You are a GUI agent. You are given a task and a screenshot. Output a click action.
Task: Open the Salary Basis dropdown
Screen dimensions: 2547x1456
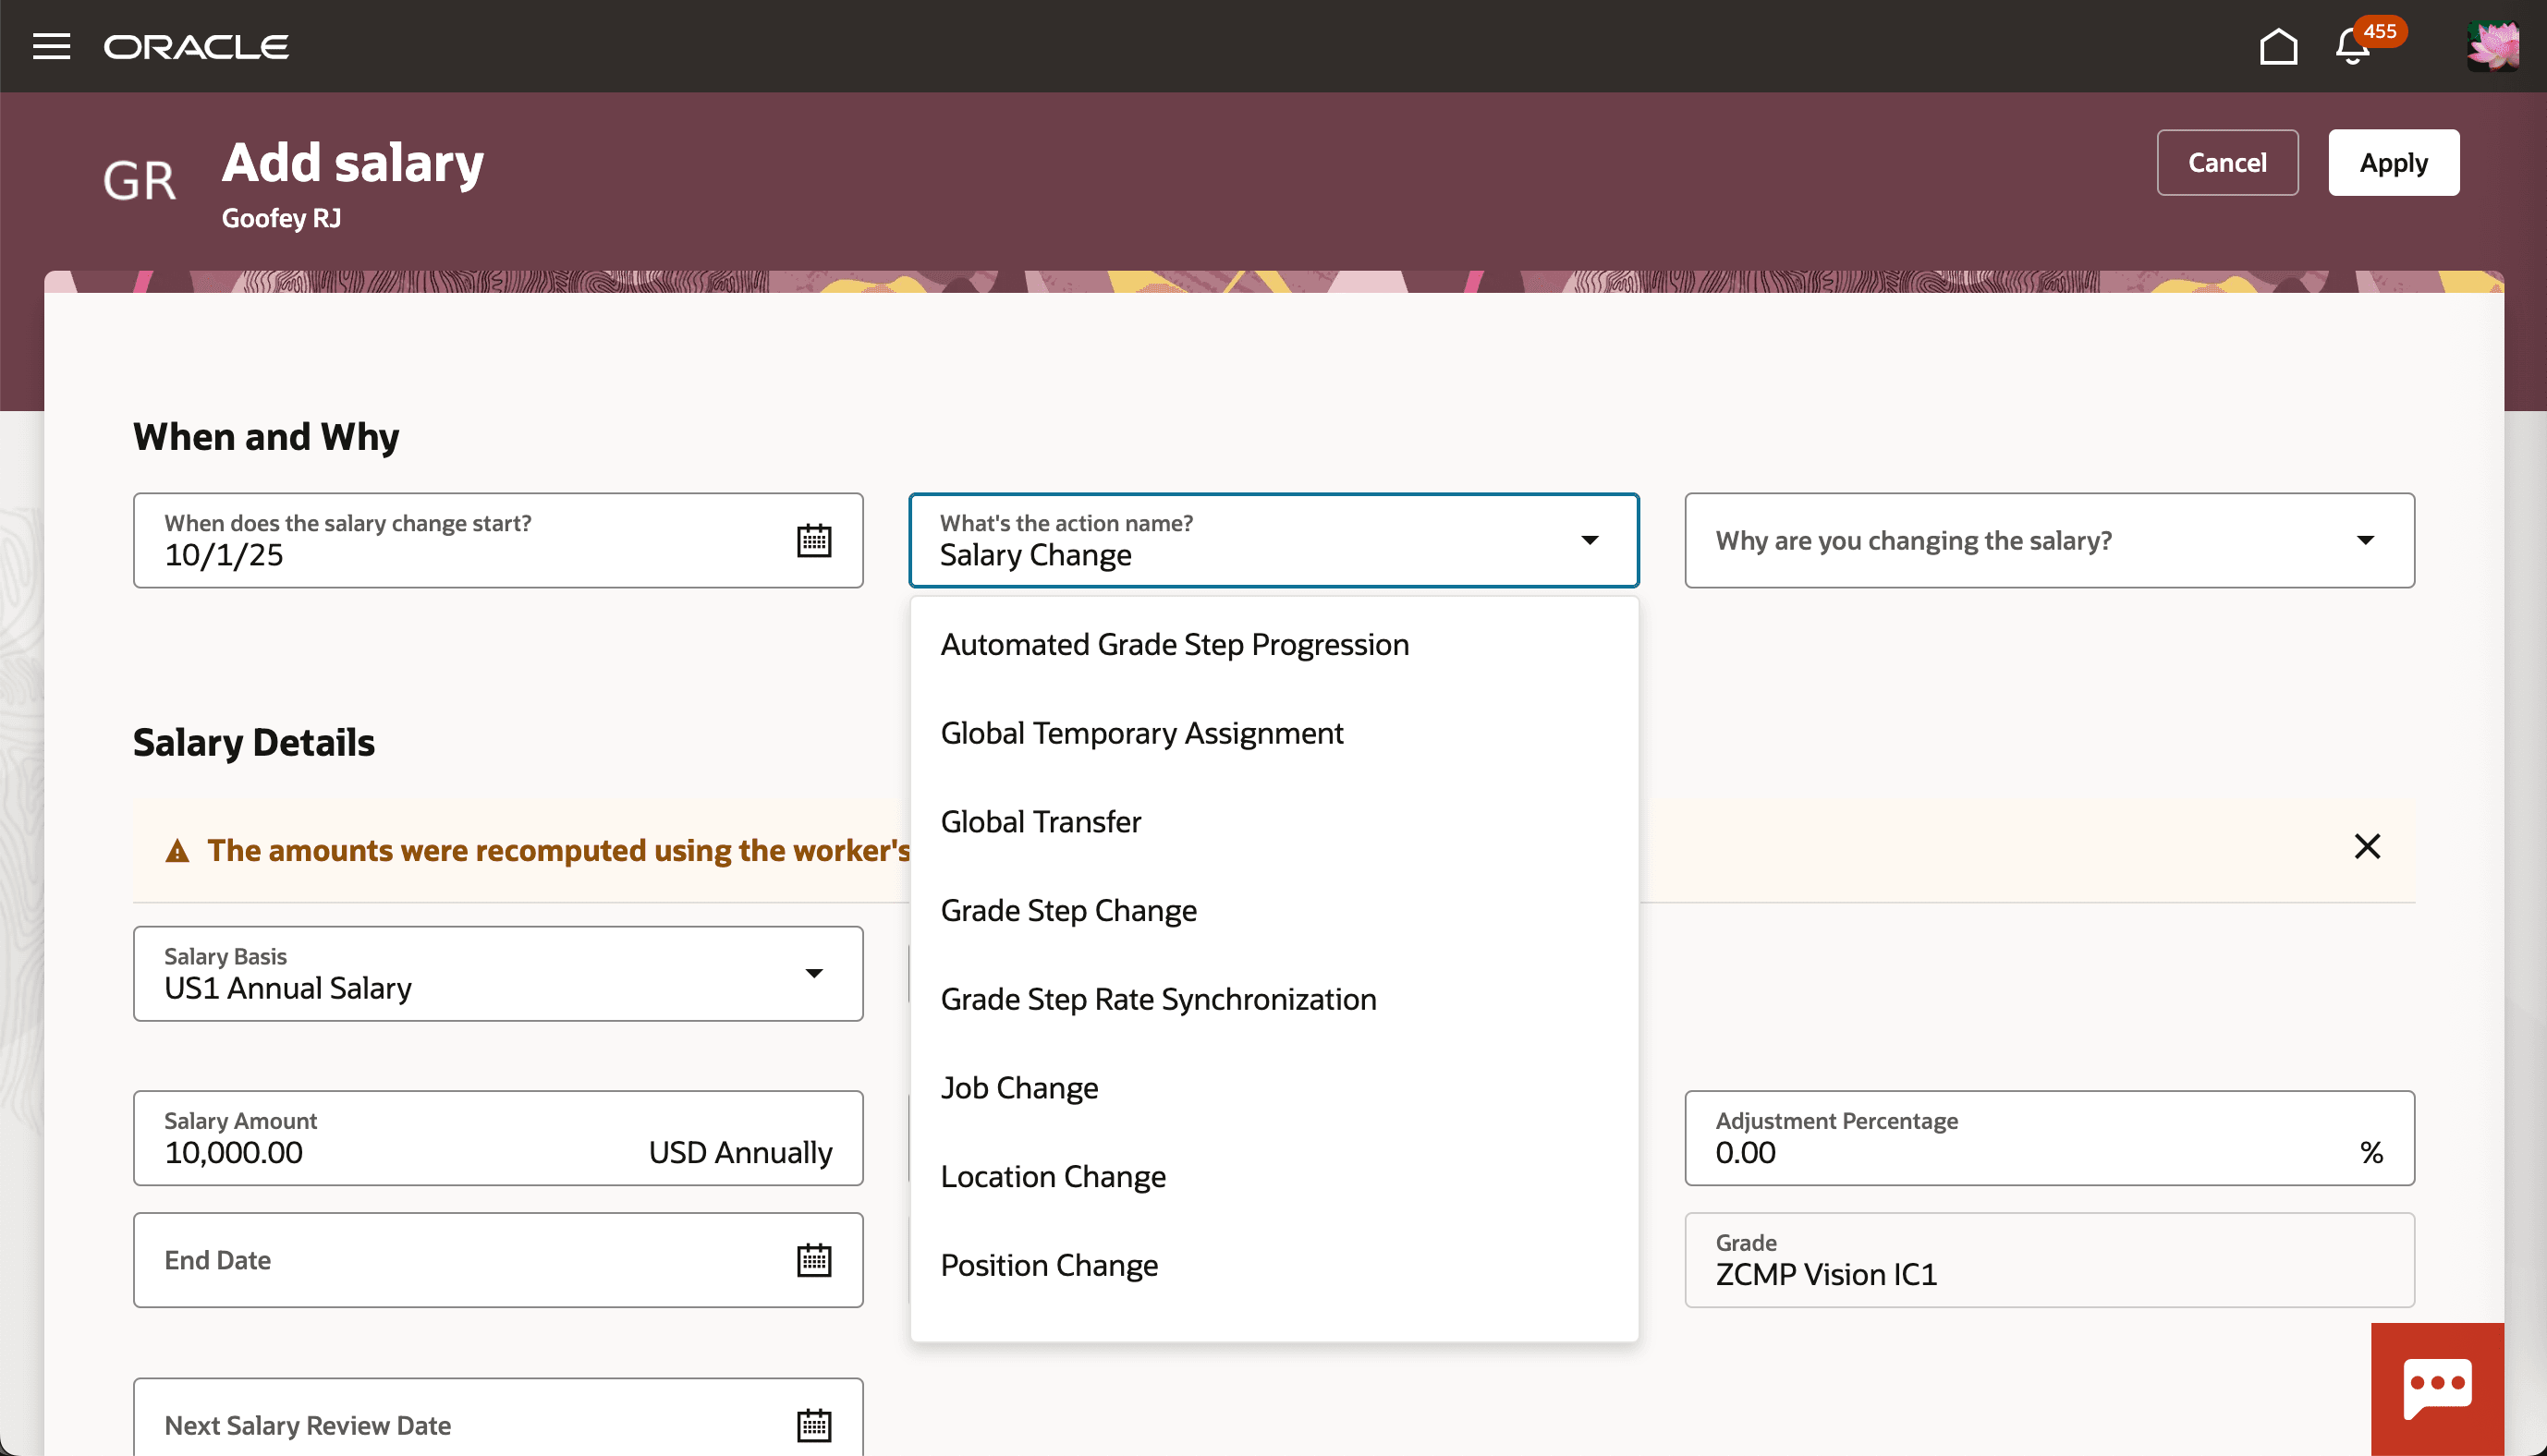815,973
